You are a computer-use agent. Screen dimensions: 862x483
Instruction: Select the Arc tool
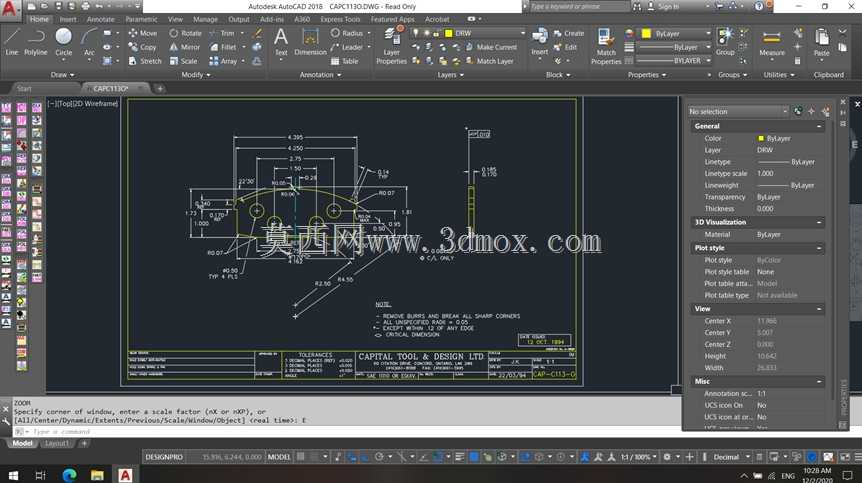[89, 42]
